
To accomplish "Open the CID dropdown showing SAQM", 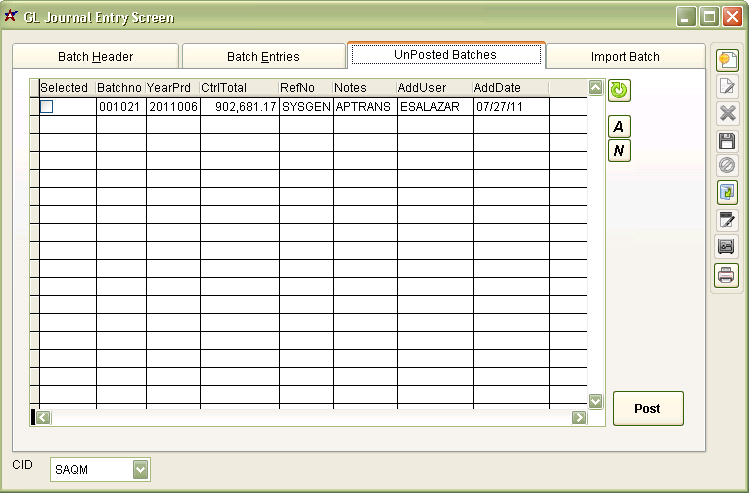I will coord(140,469).
